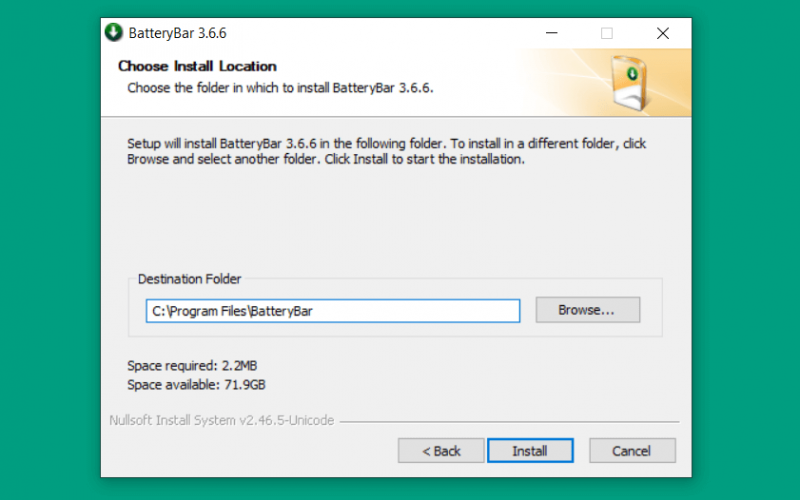Go back with the < Back button
This screenshot has height=500, width=800.
tap(441, 451)
